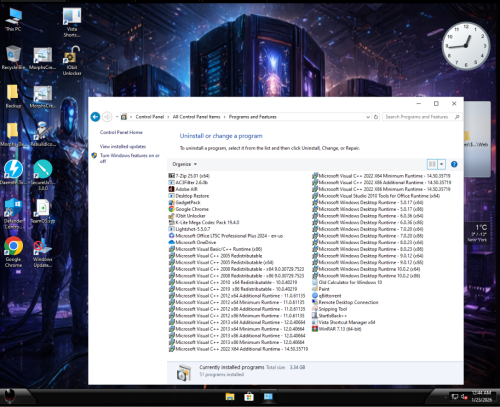Launch Google Chrome from the desktop
The height and width of the screenshot is (407, 500).
(x=13, y=252)
